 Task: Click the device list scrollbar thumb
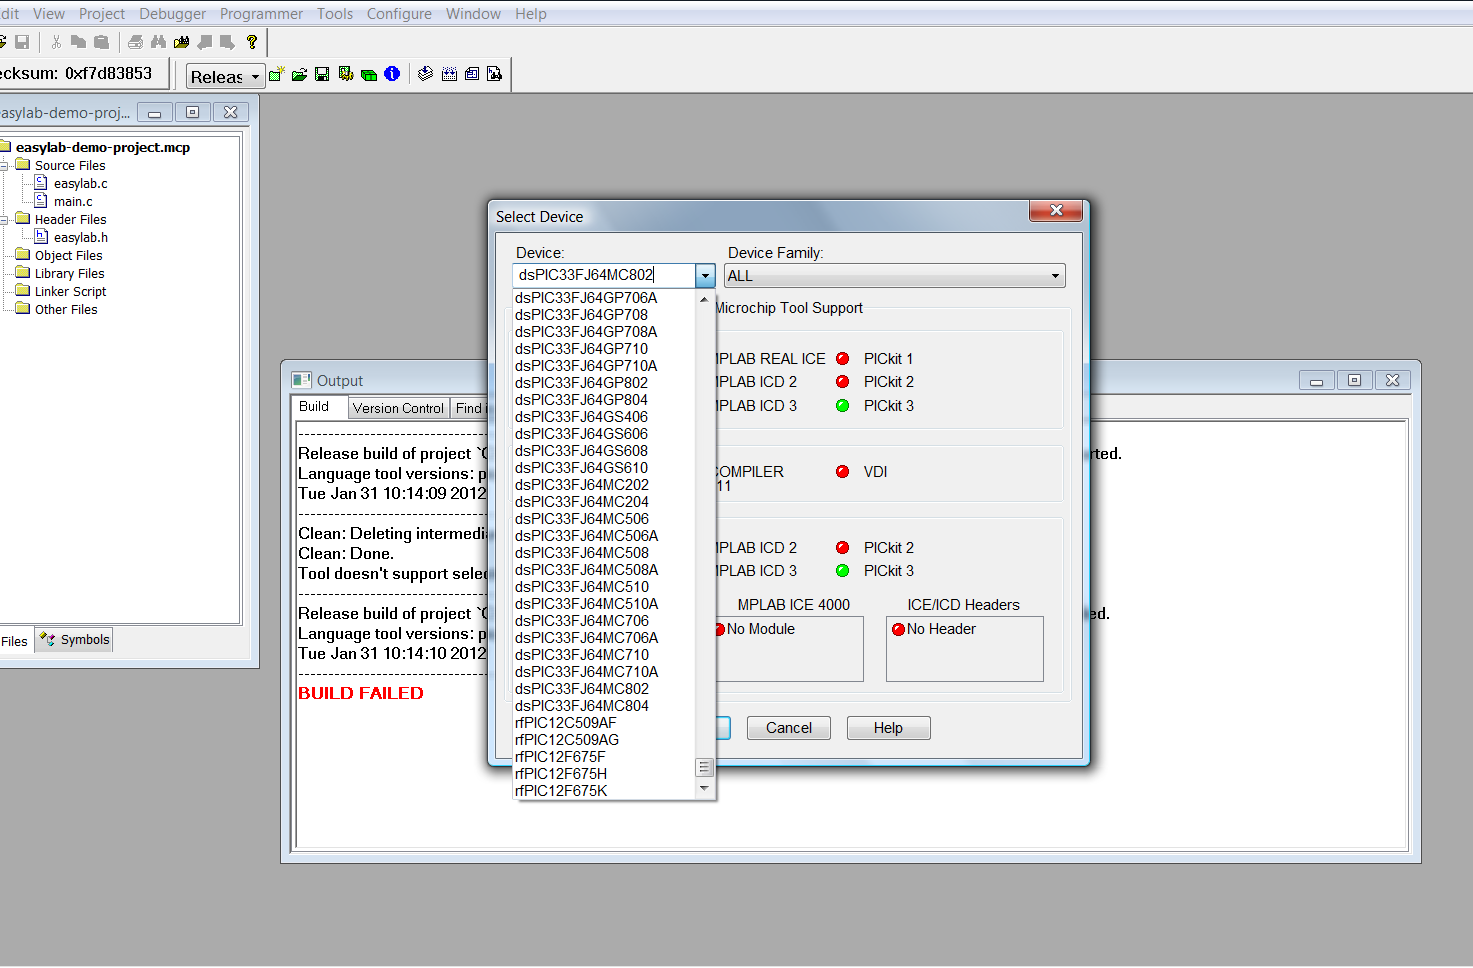coord(704,768)
